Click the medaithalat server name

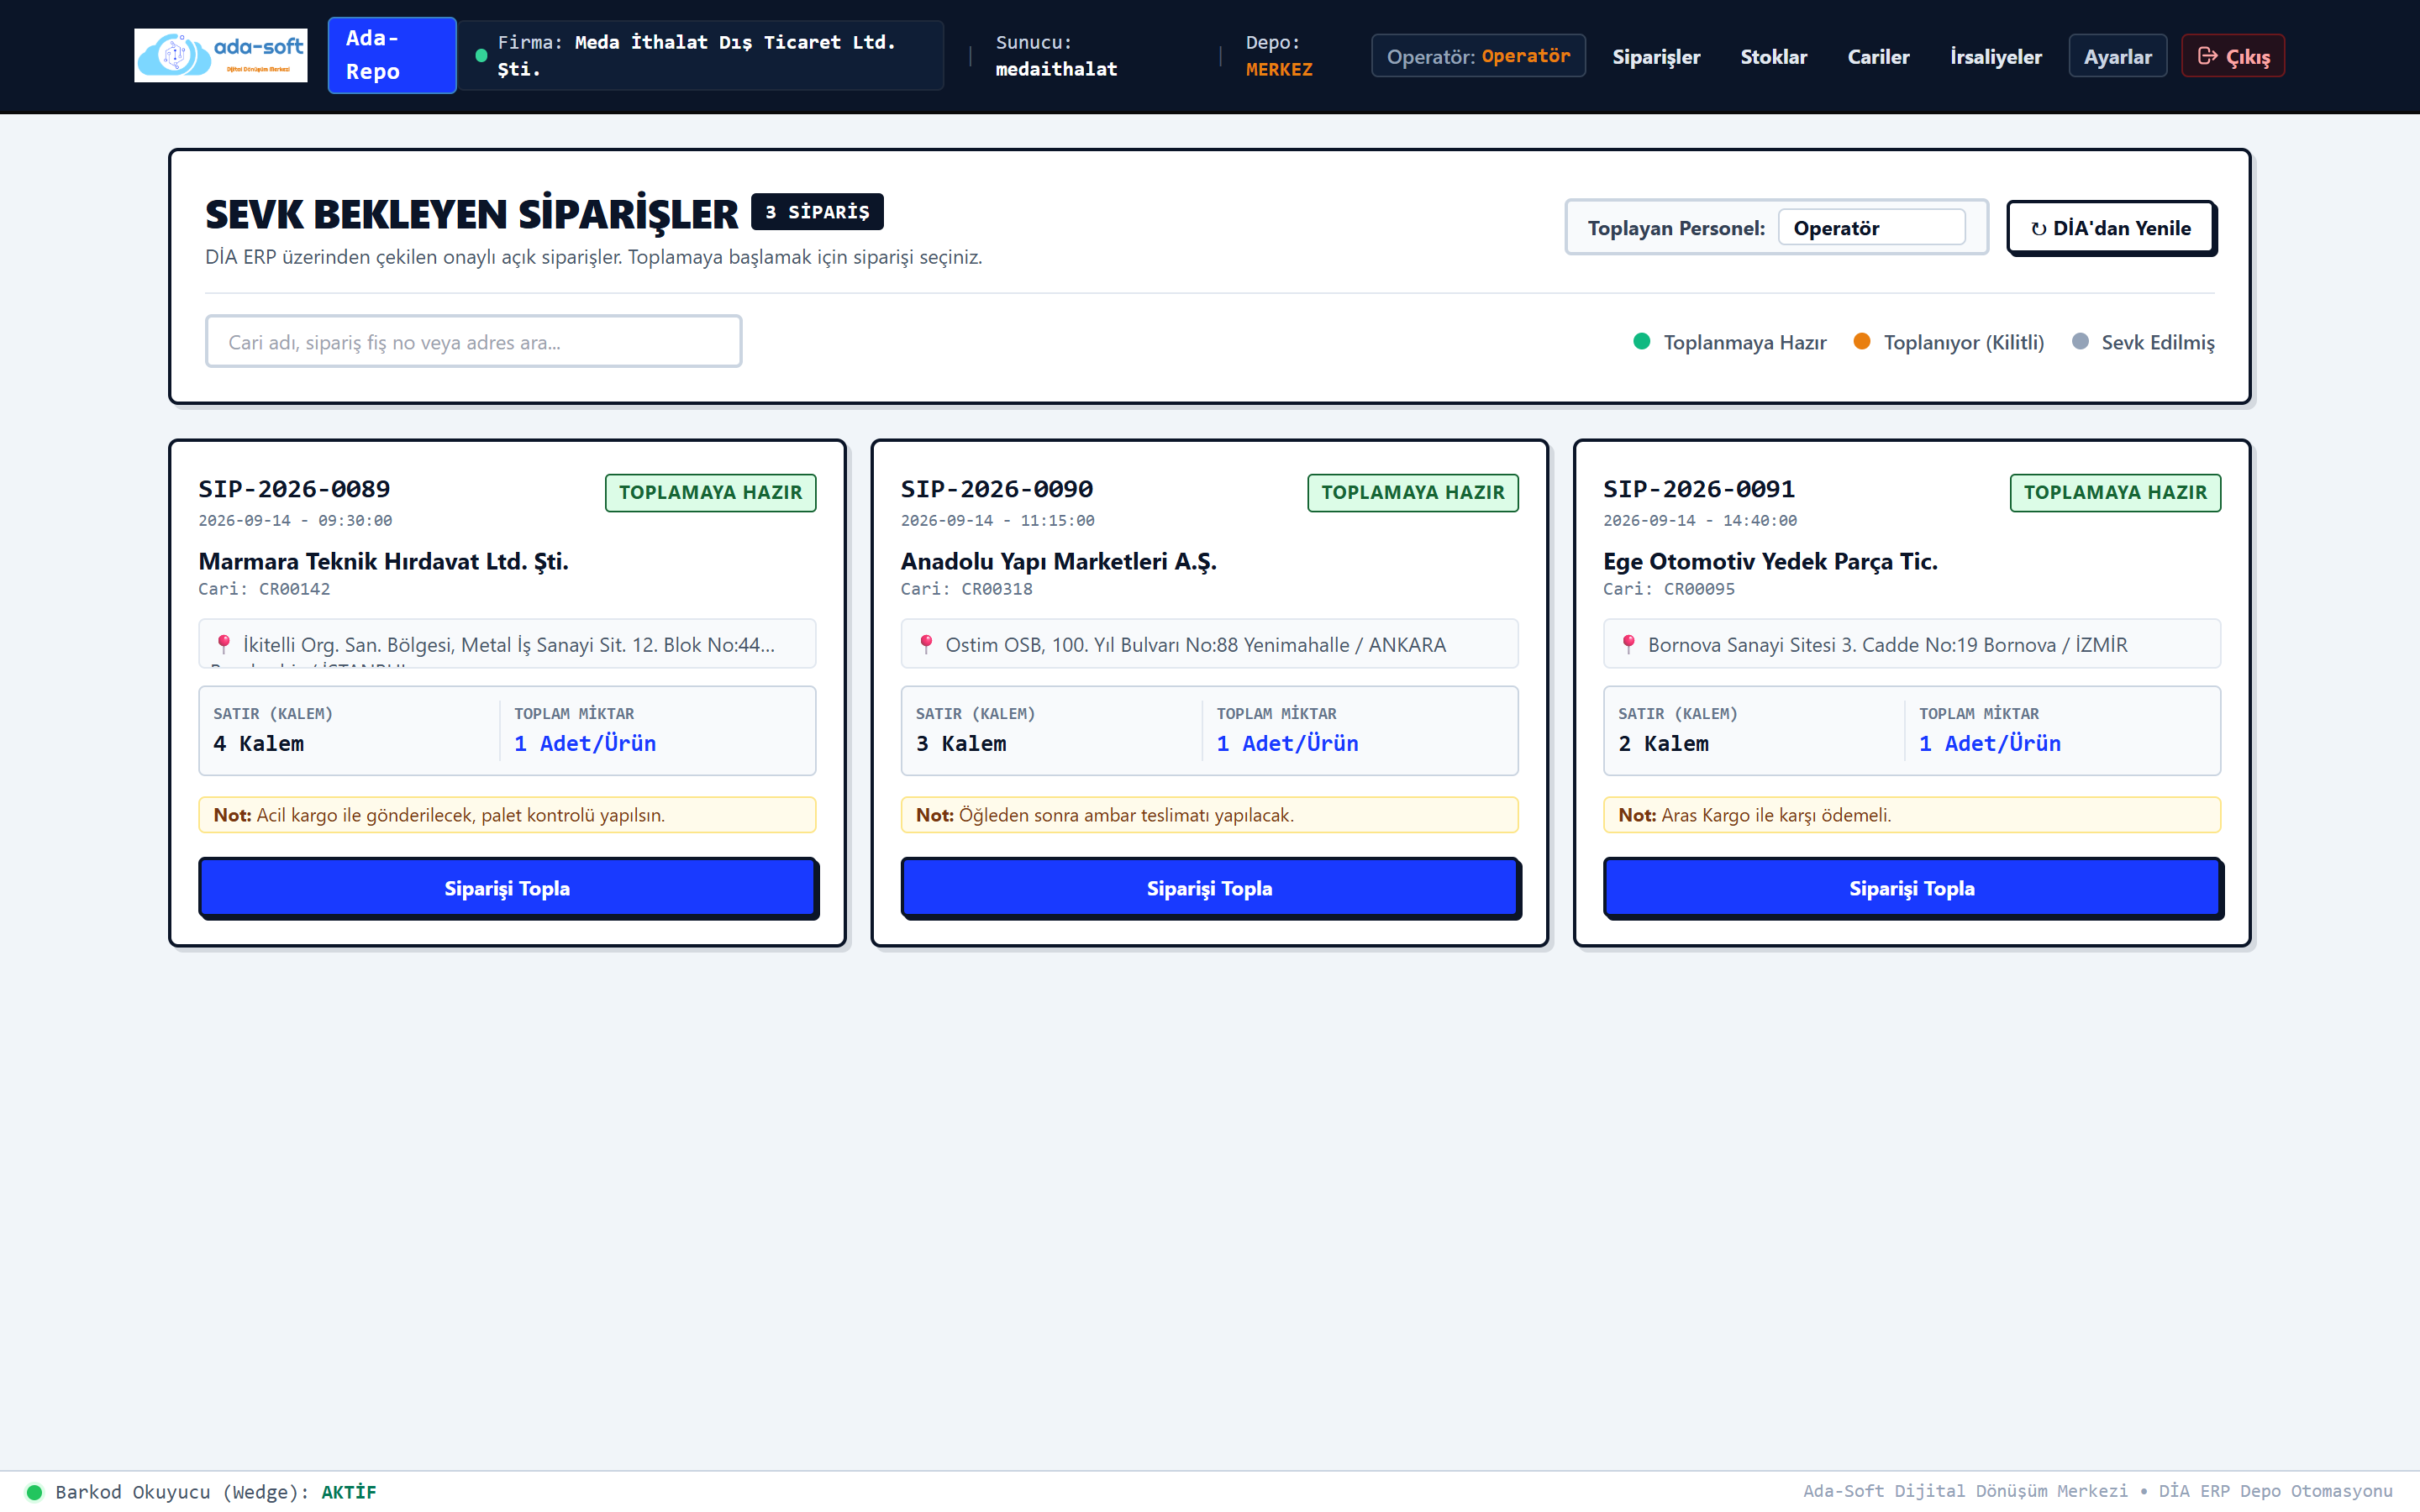1056,69
